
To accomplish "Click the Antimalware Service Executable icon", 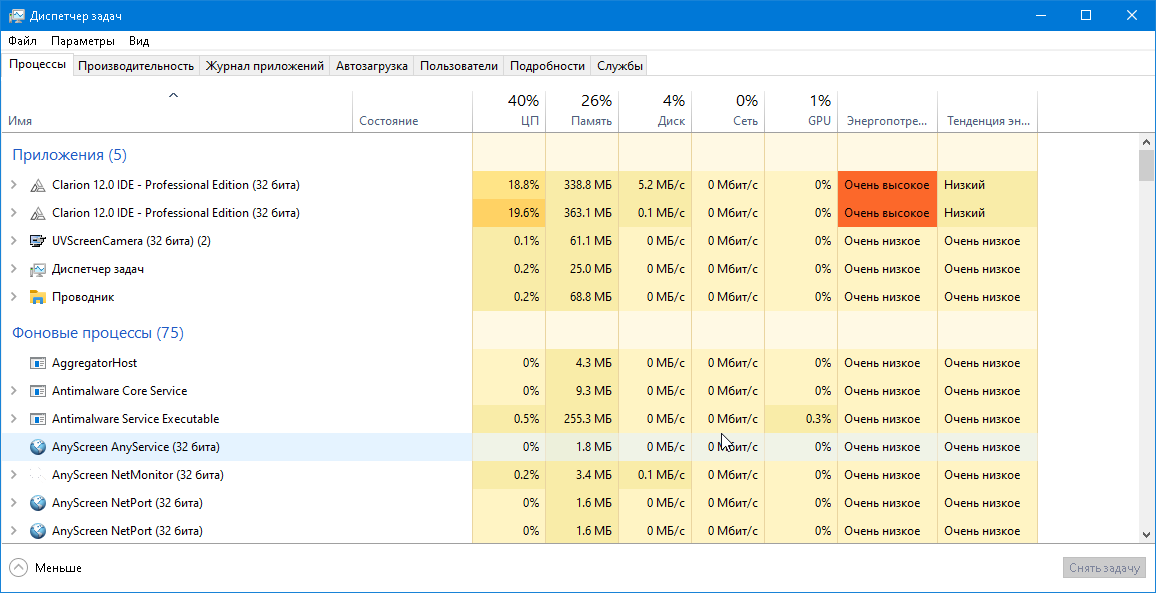I will click(38, 419).
